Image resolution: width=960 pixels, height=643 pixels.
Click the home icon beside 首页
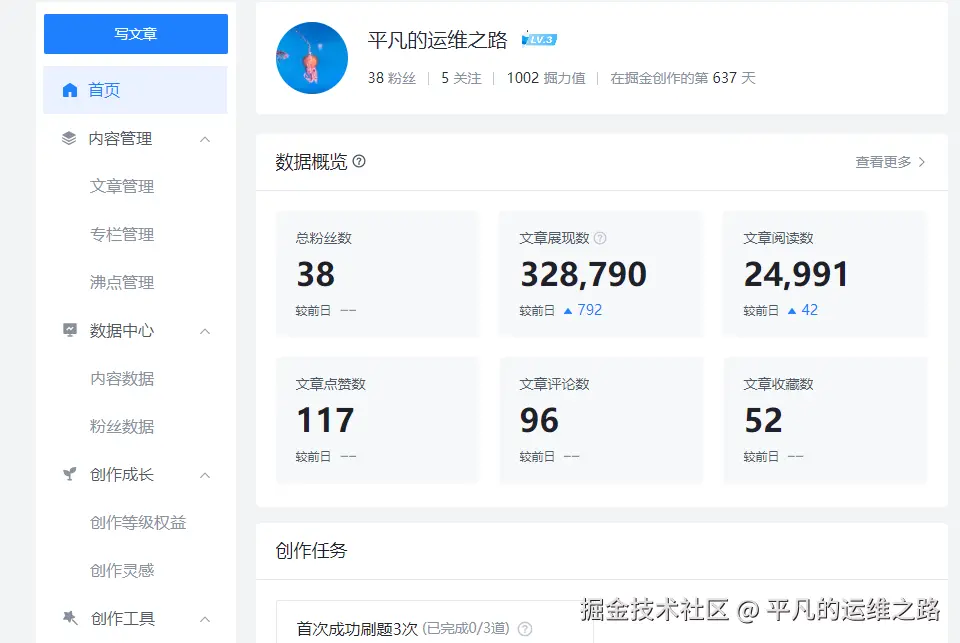pyautogui.click(x=70, y=90)
